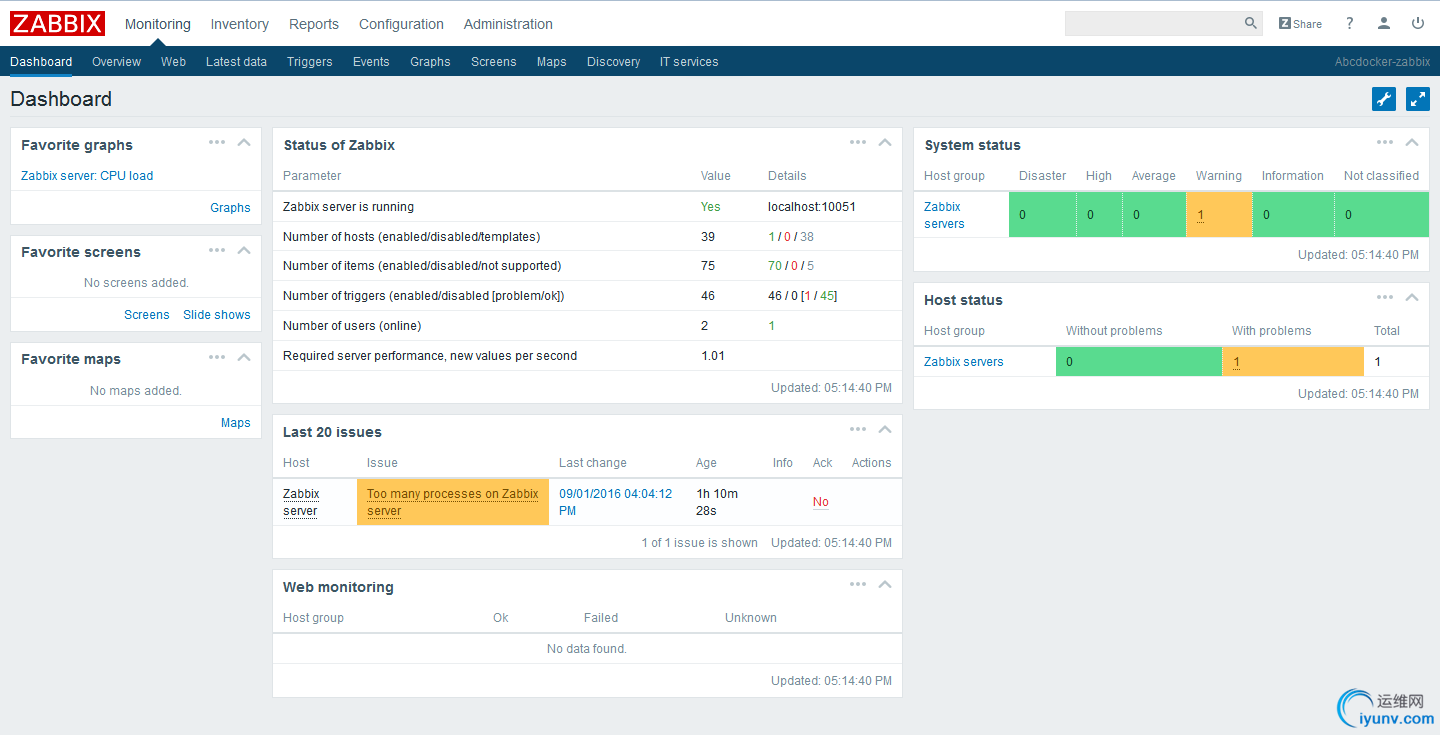Open dashboard configuration wrench icon
Screen dimensions: 1440x735
1384,99
